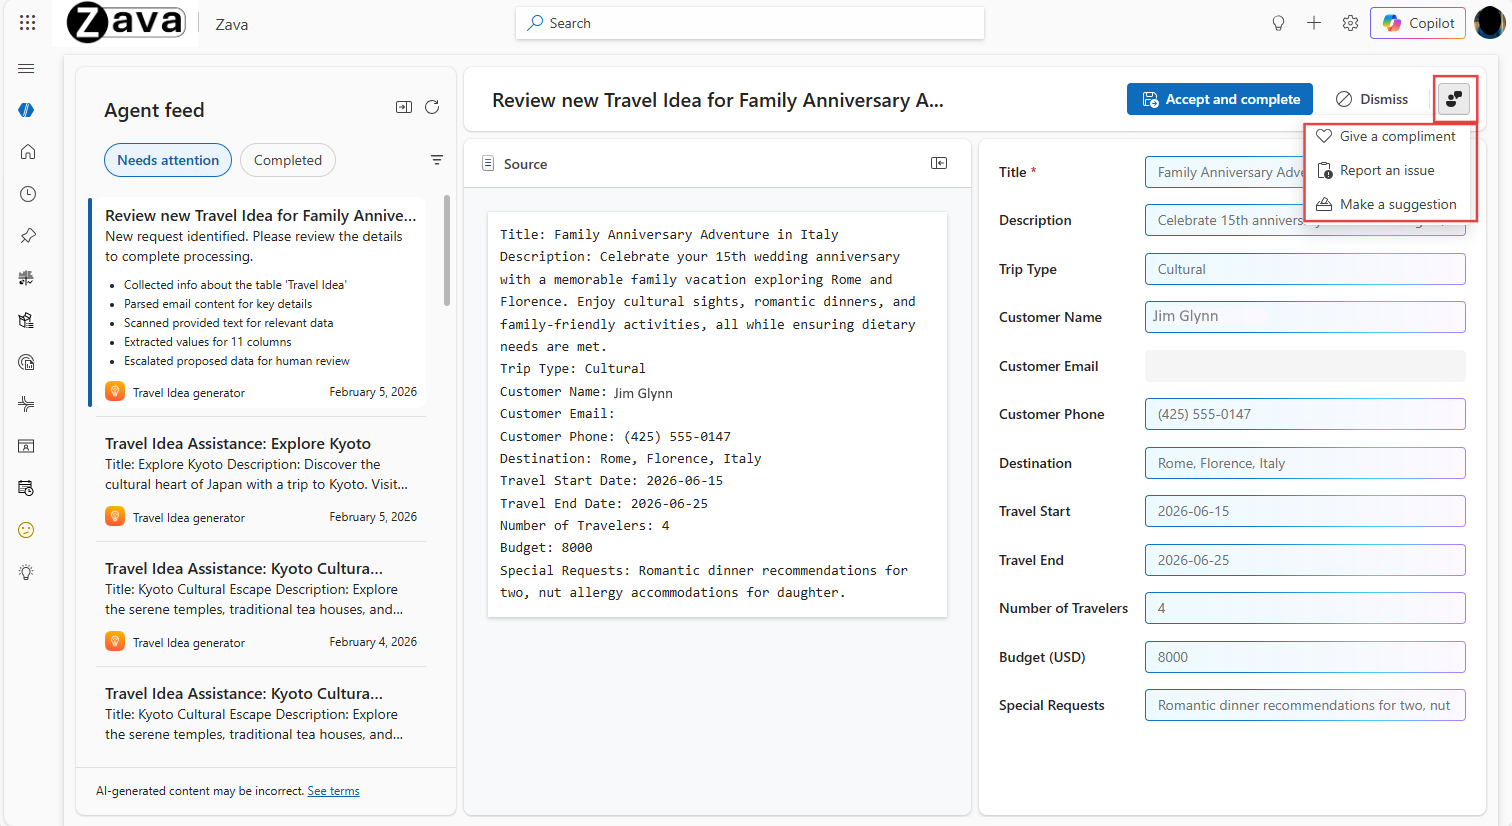
Task: Open the See terms link
Action: coord(333,791)
